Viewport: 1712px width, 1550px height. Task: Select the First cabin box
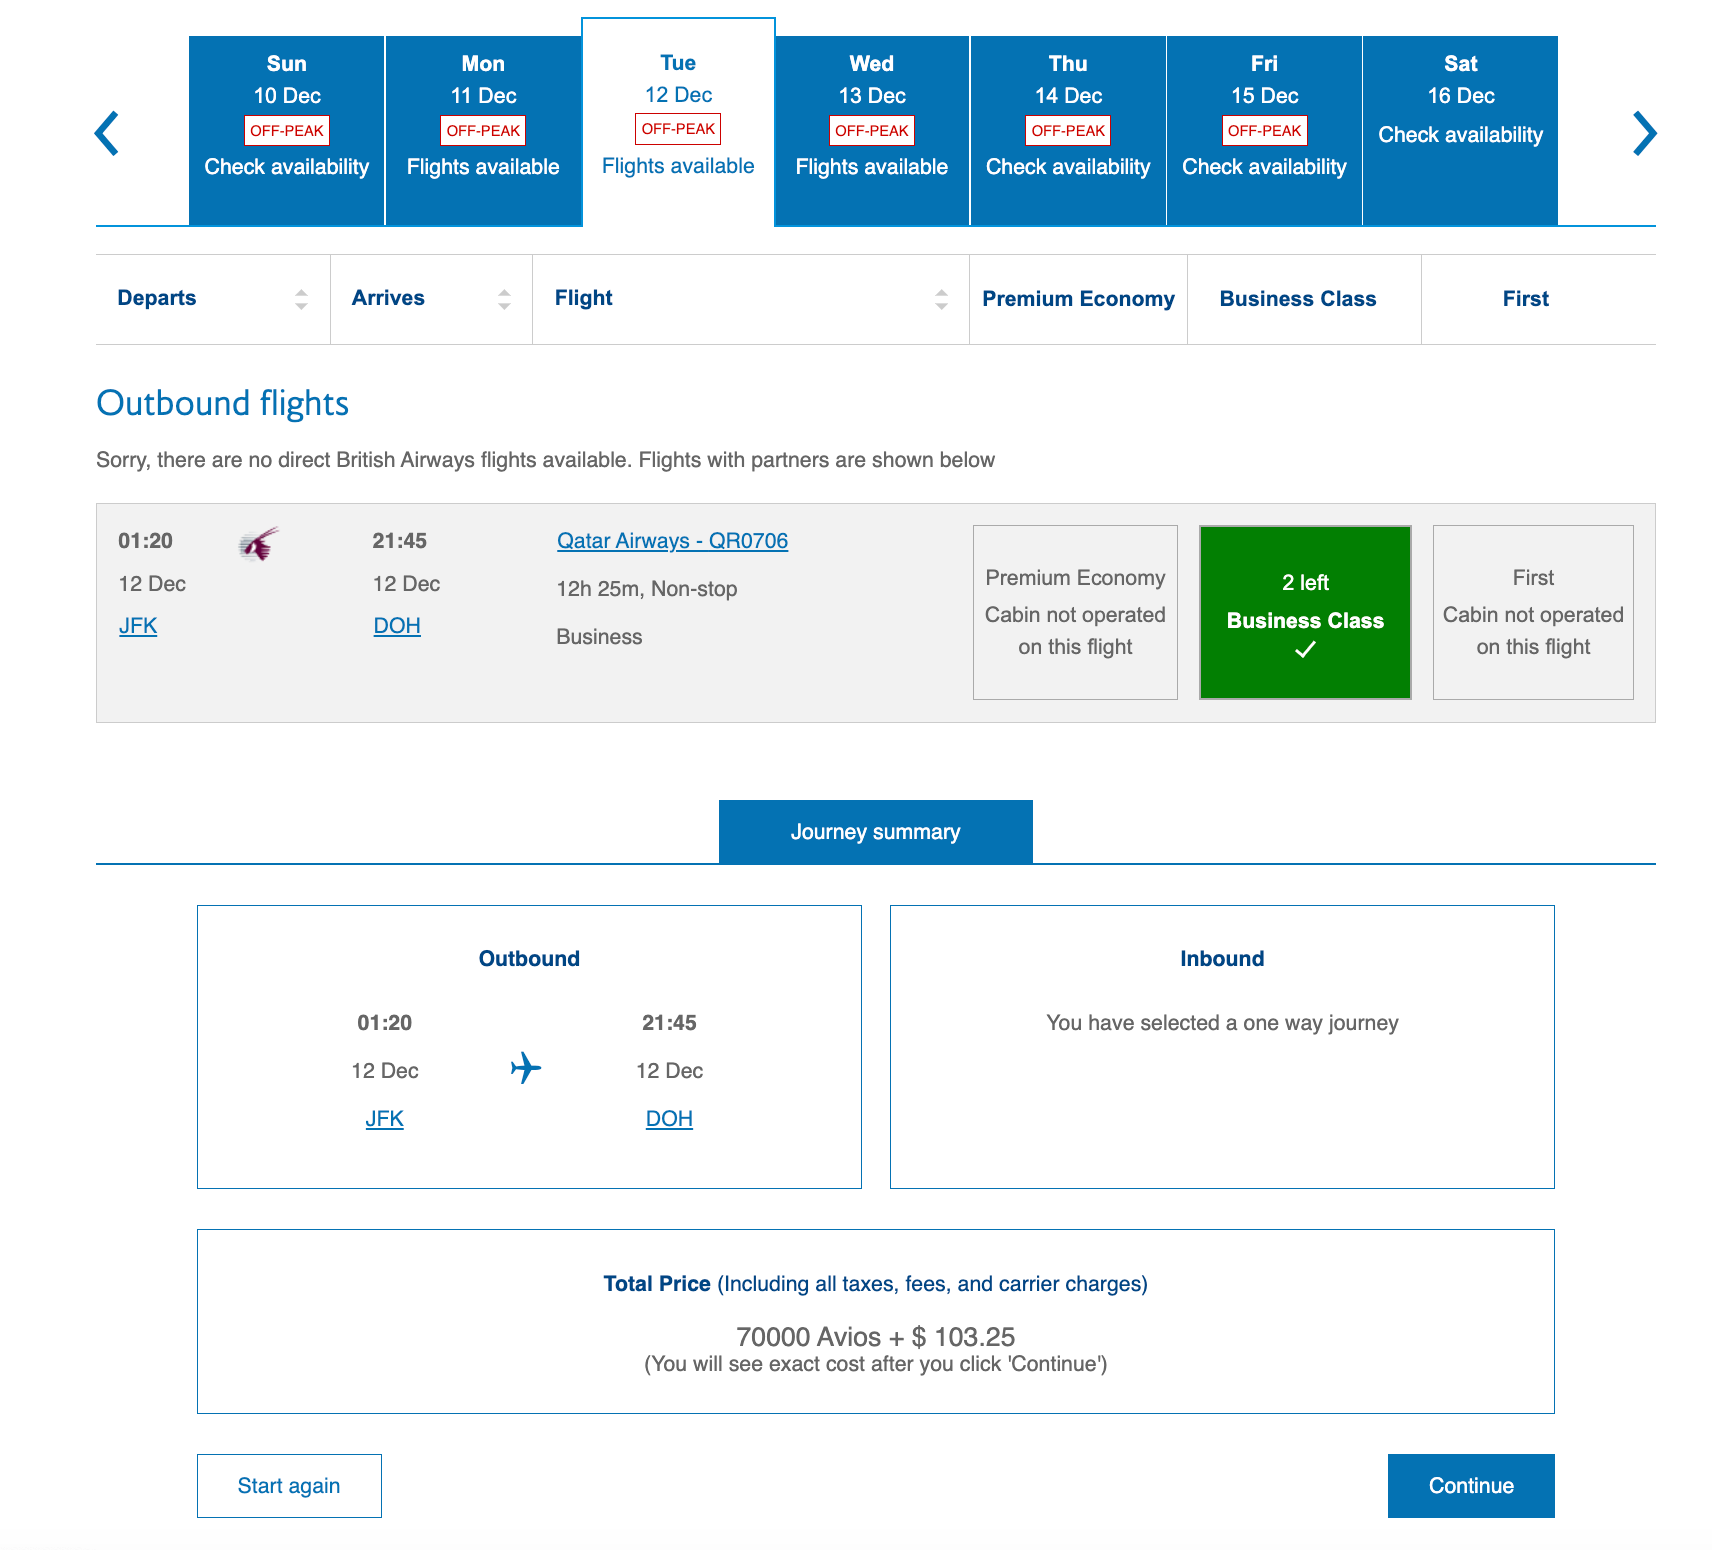[x=1532, y=612]
